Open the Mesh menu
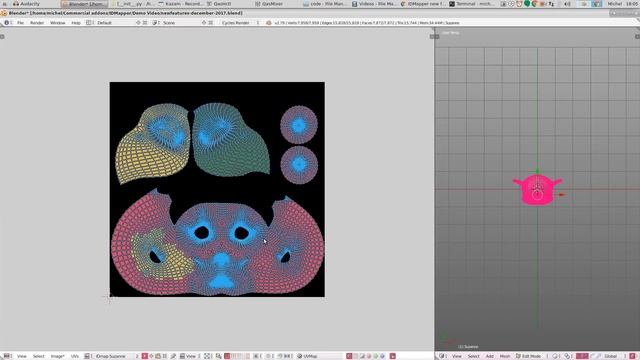This screenshot has height=360, width=640. (x=505, y=356)
